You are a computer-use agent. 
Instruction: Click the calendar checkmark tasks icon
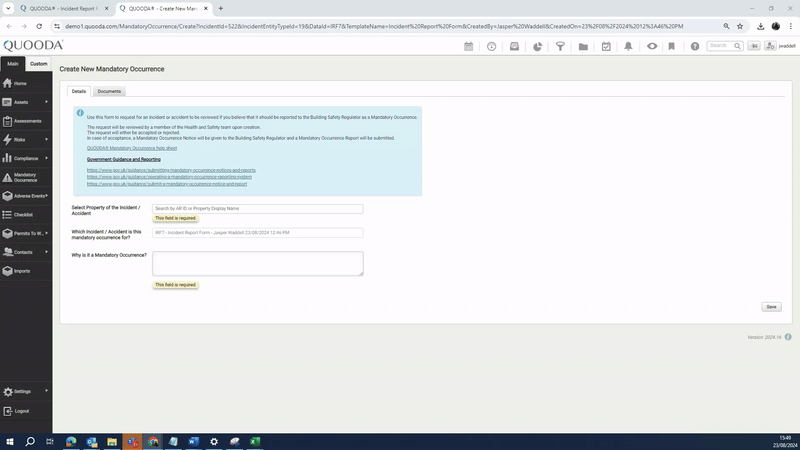(x=606, y=46)
